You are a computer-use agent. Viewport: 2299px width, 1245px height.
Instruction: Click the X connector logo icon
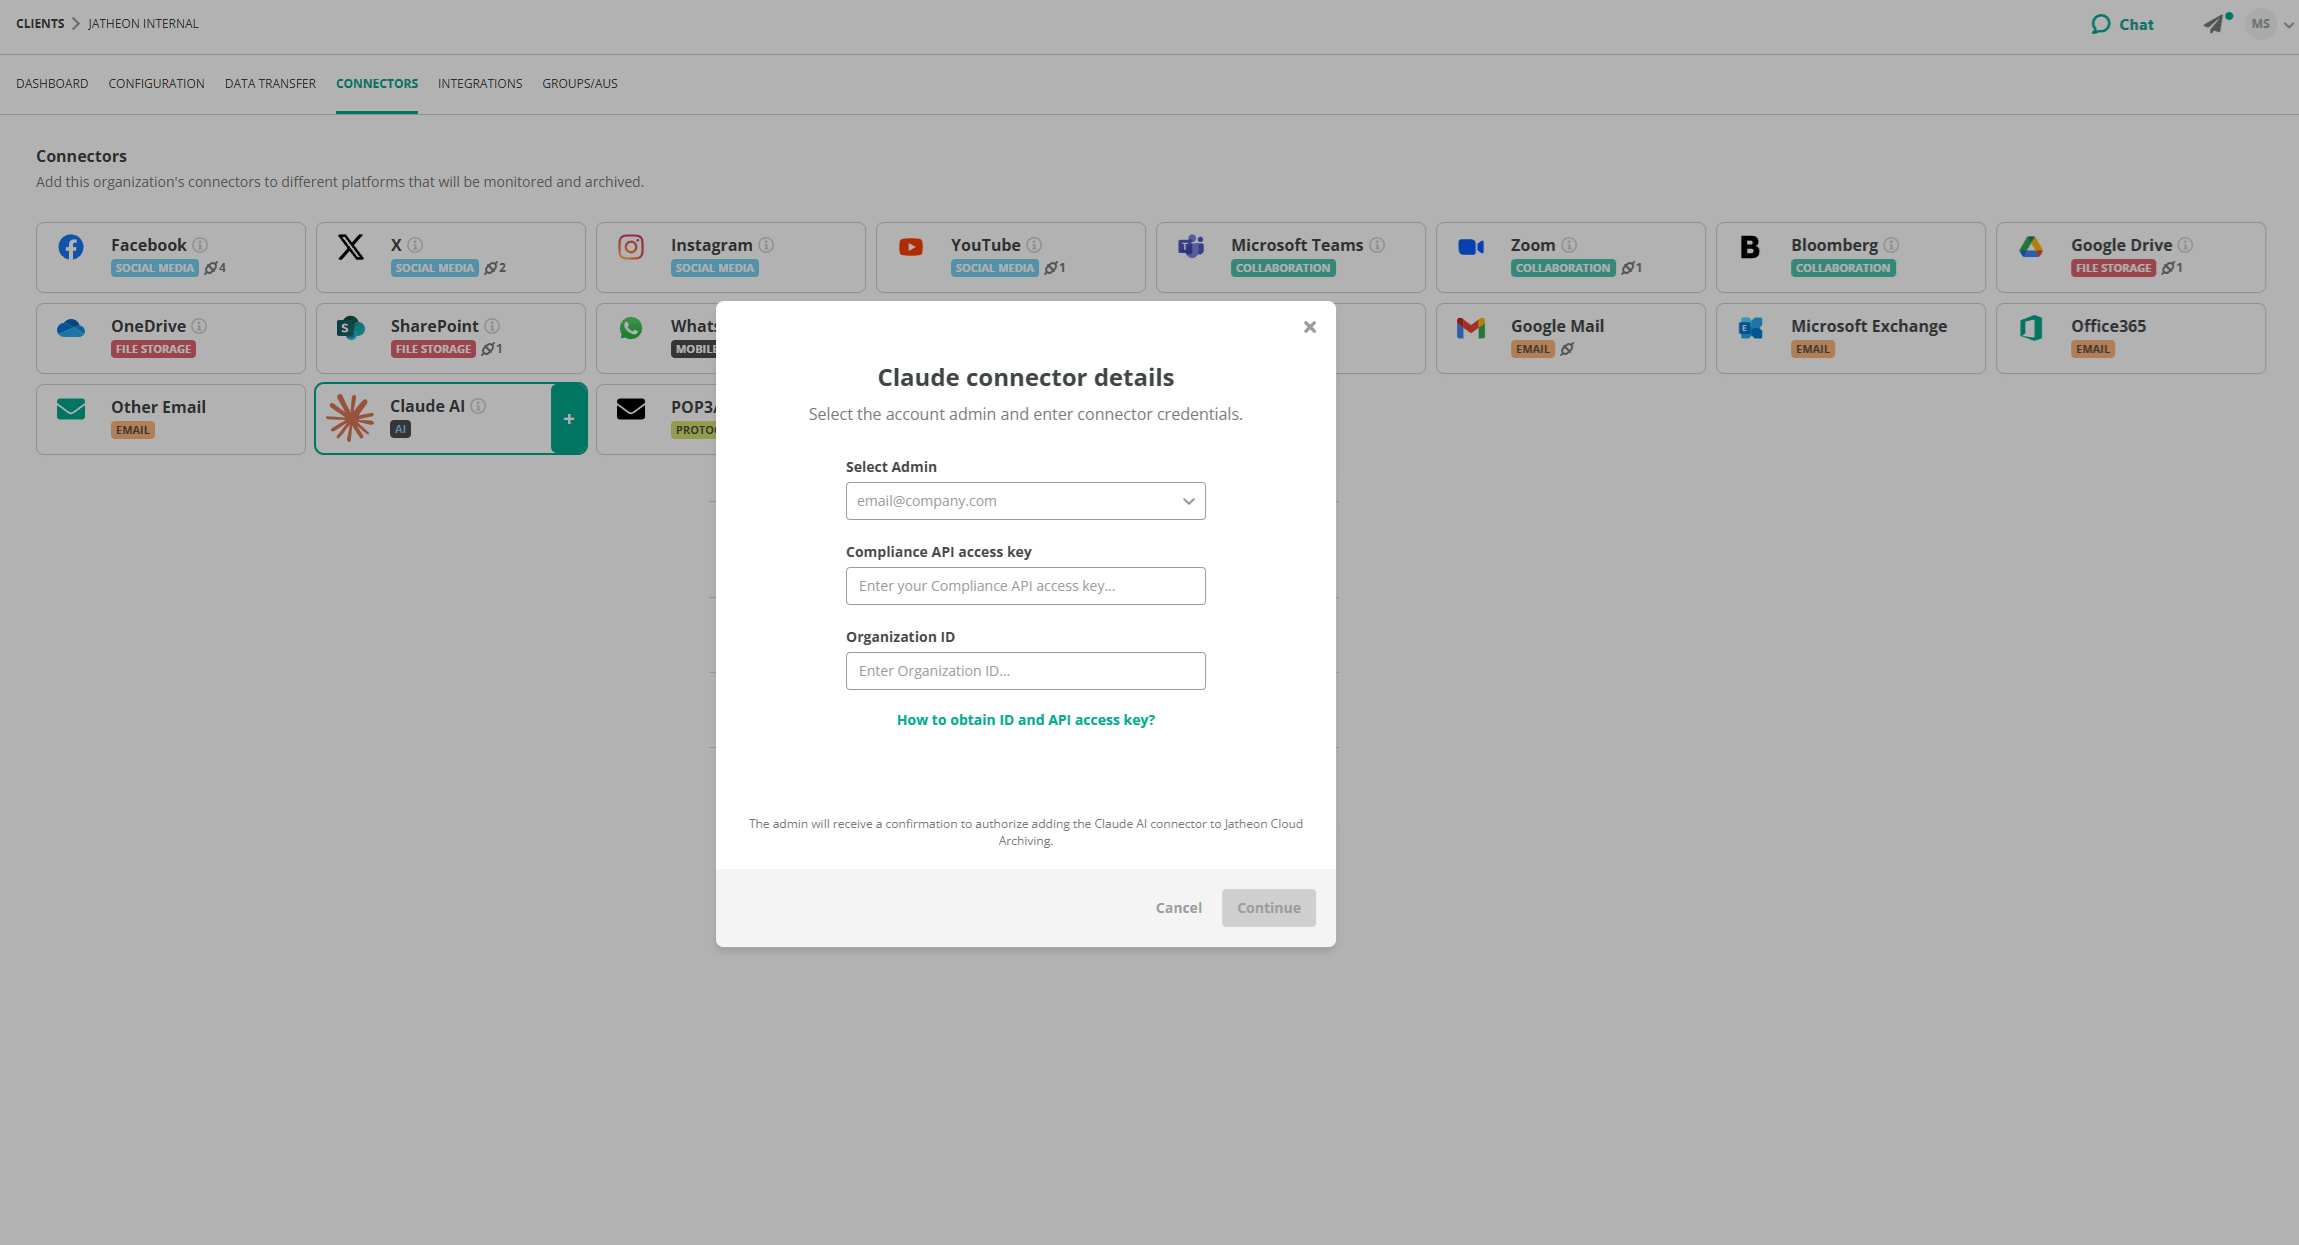tap(351, 247)
